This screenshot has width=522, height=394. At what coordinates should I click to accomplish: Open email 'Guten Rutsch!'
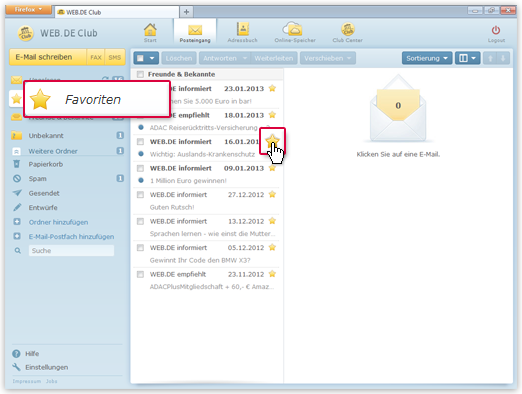coord(172,207)
